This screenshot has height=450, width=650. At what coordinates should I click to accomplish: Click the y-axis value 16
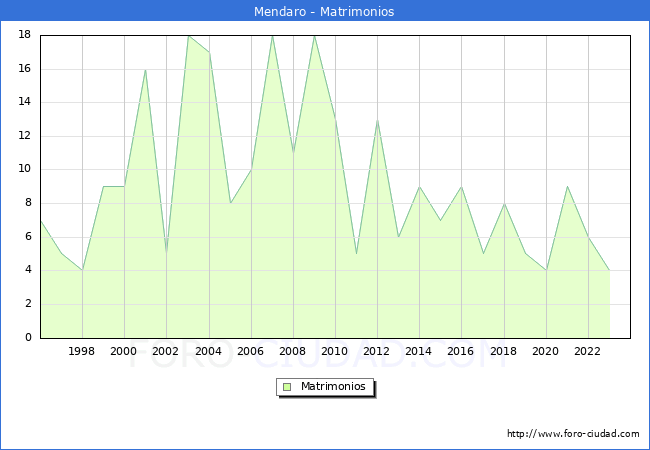tap(25, 68)
